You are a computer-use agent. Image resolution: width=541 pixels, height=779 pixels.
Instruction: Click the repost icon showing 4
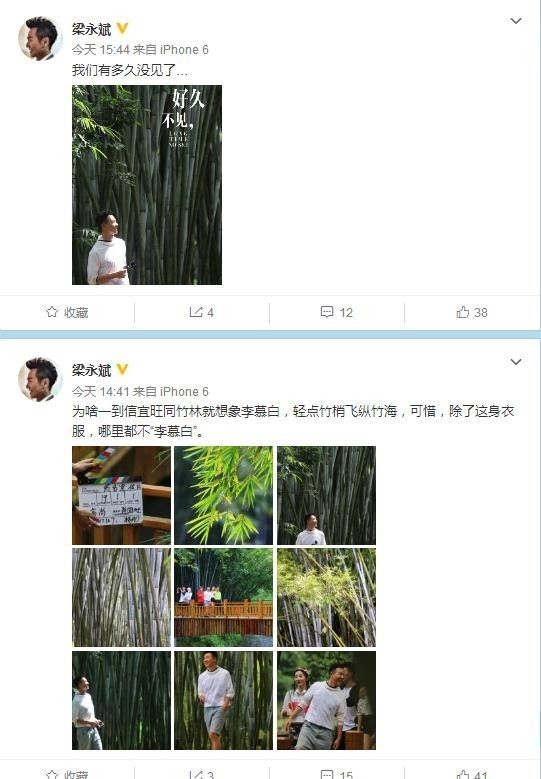coord(196,312)
